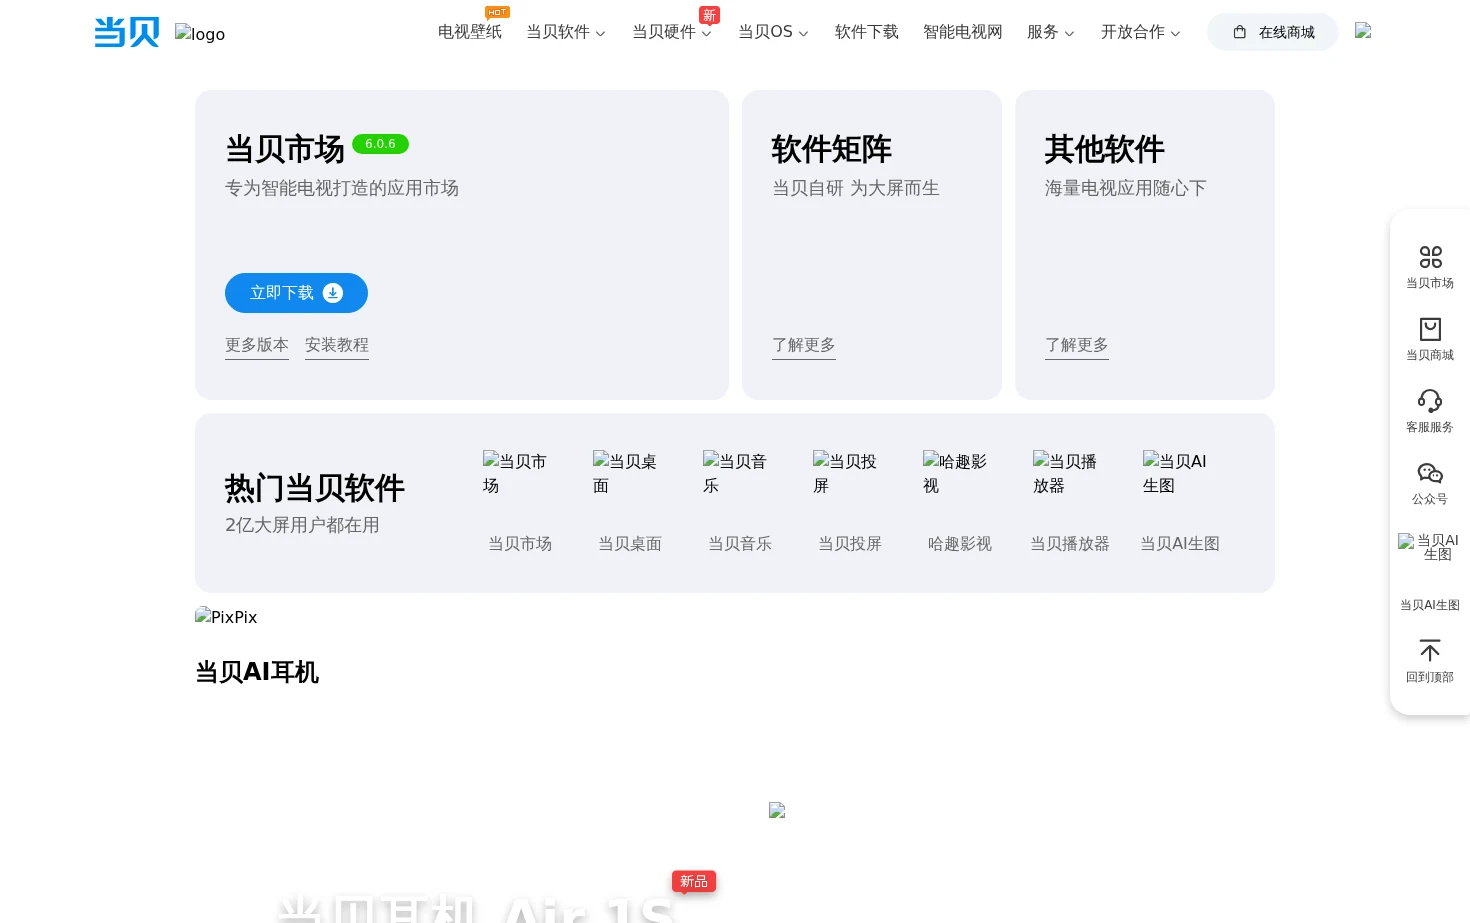Click the centered broken image in earphone banner
1470x923 pixels.
[777, 810]
